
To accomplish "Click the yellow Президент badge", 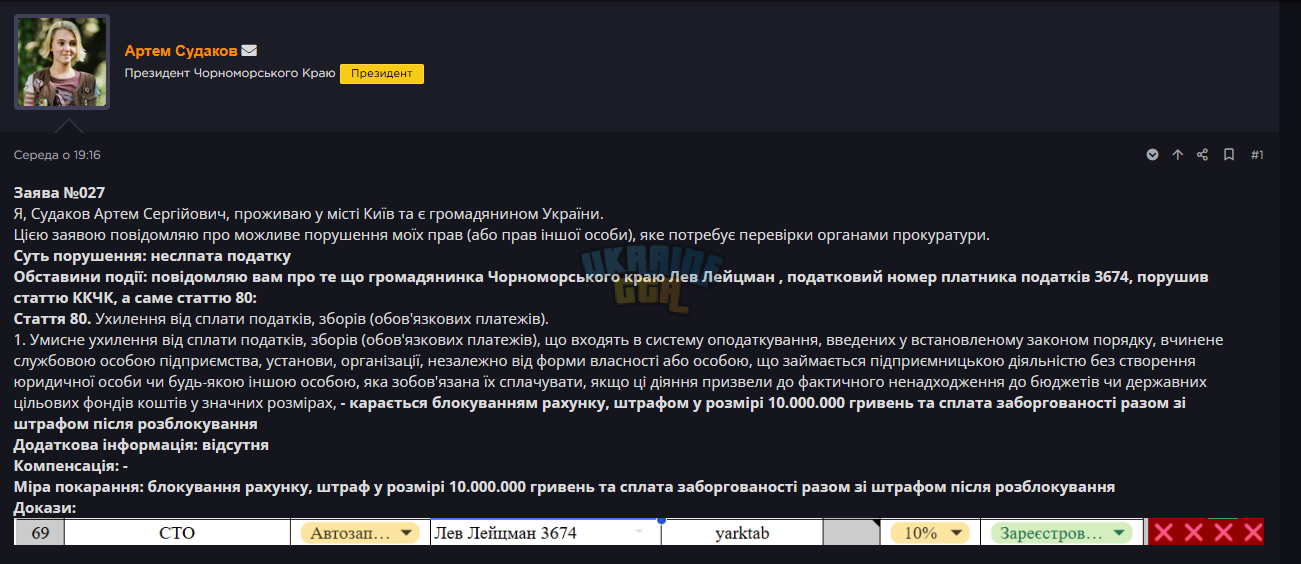I will pyautogui.click(x=382, y=73).
